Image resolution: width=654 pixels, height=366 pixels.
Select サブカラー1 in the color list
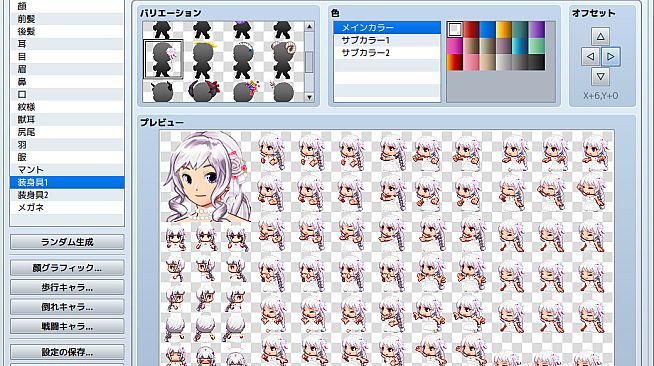[387, 40]
